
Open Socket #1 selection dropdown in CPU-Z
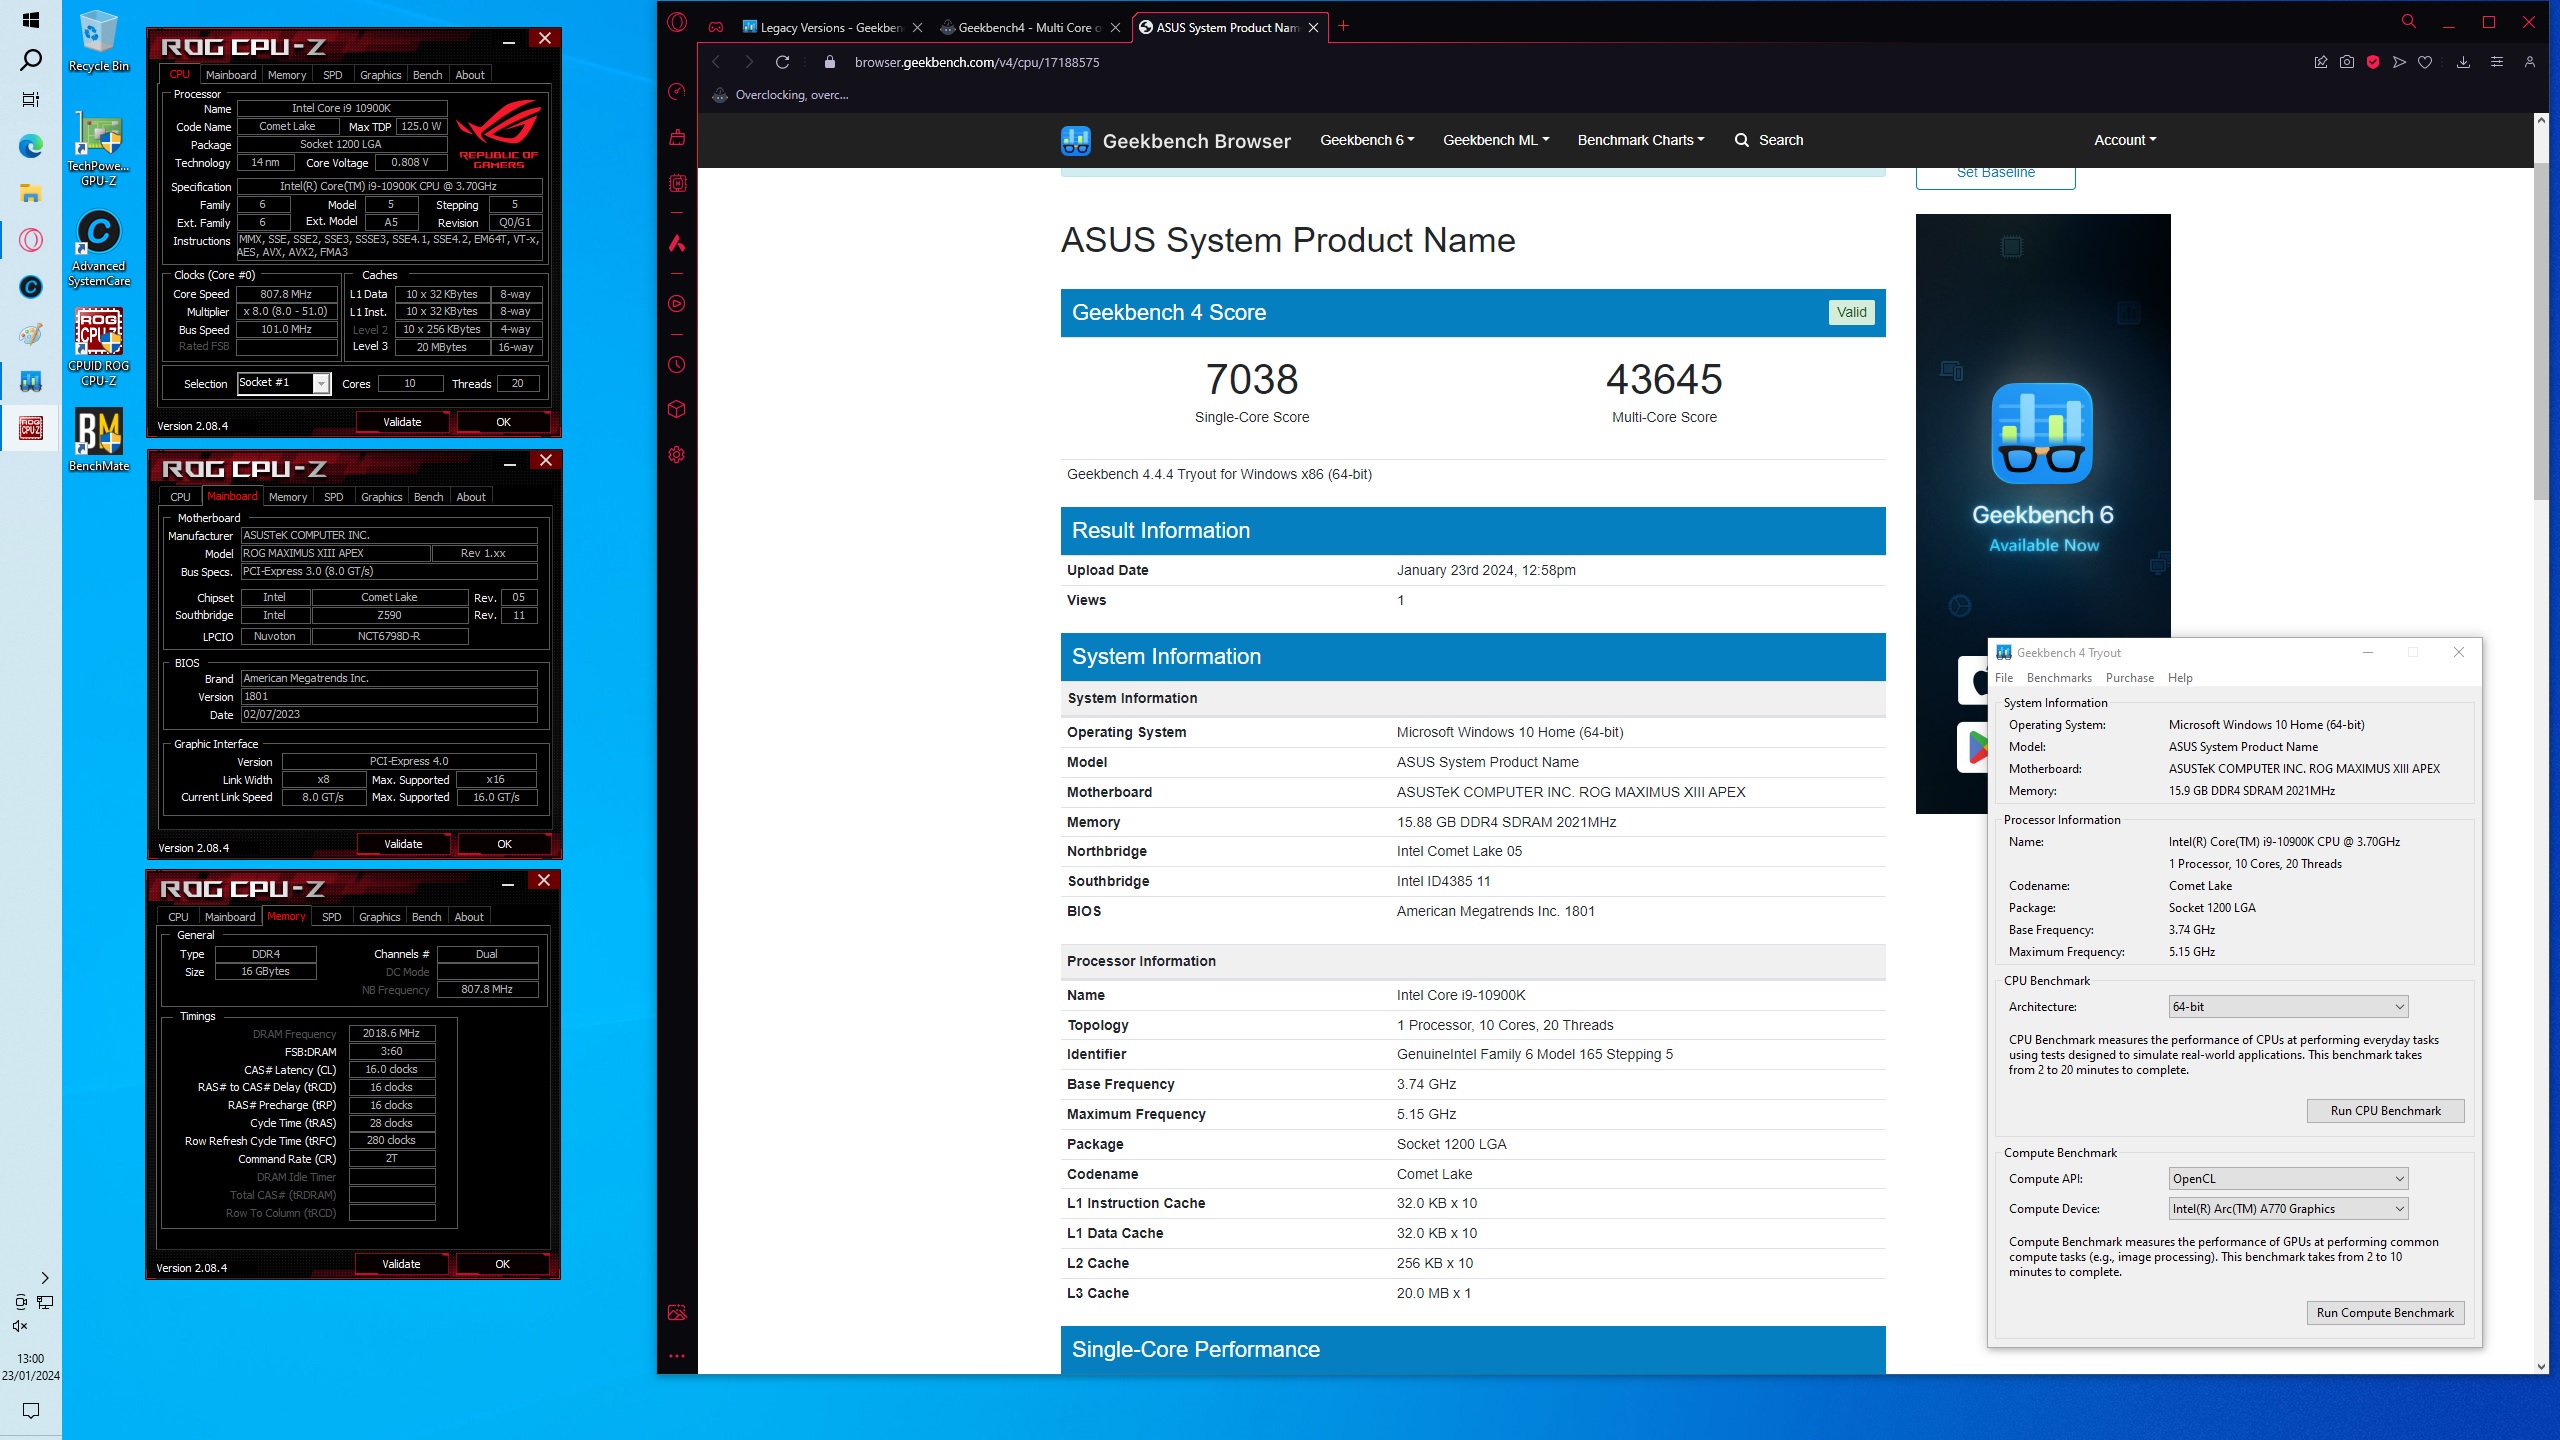click(x=284, y=383)
